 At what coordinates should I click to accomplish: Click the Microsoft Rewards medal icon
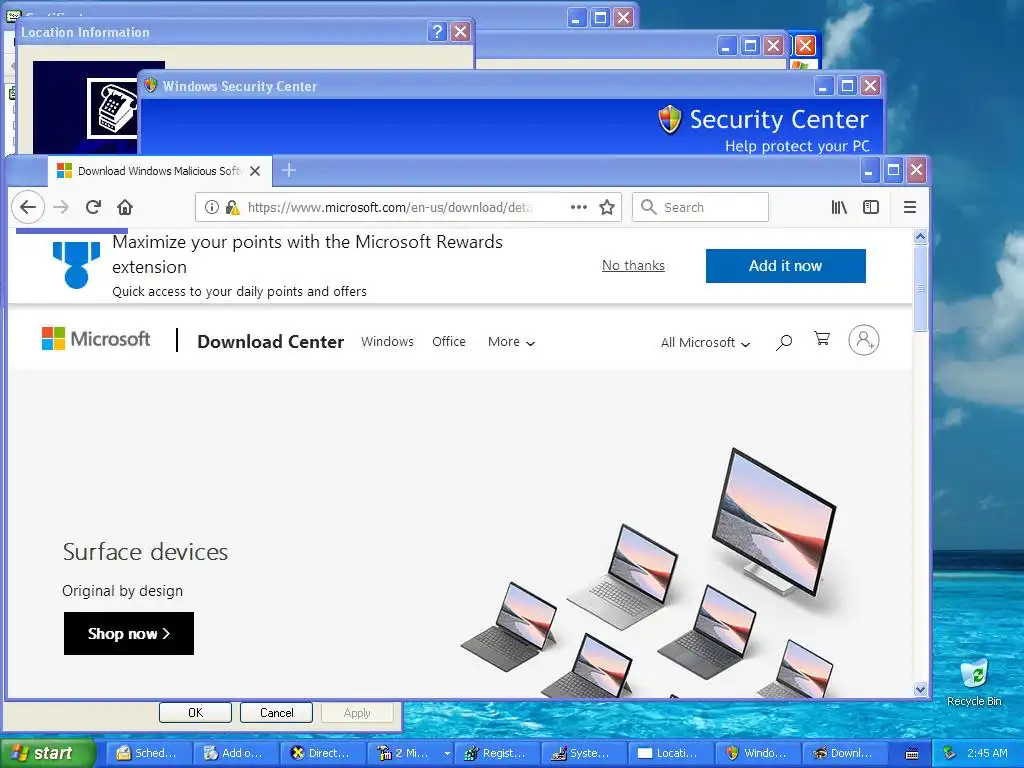point(76,264)
